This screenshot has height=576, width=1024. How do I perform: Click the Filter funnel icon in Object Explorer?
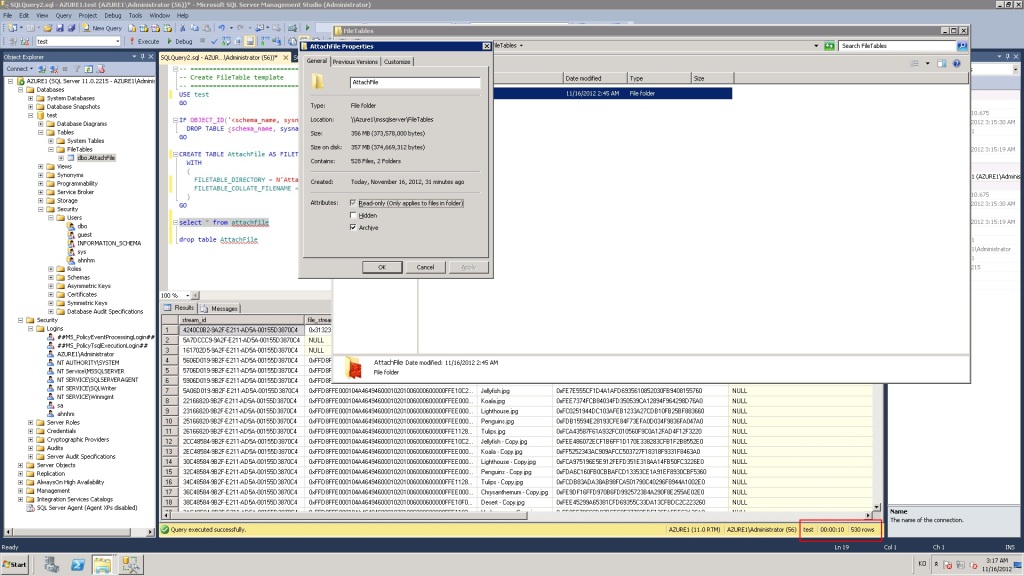[76, 69]
